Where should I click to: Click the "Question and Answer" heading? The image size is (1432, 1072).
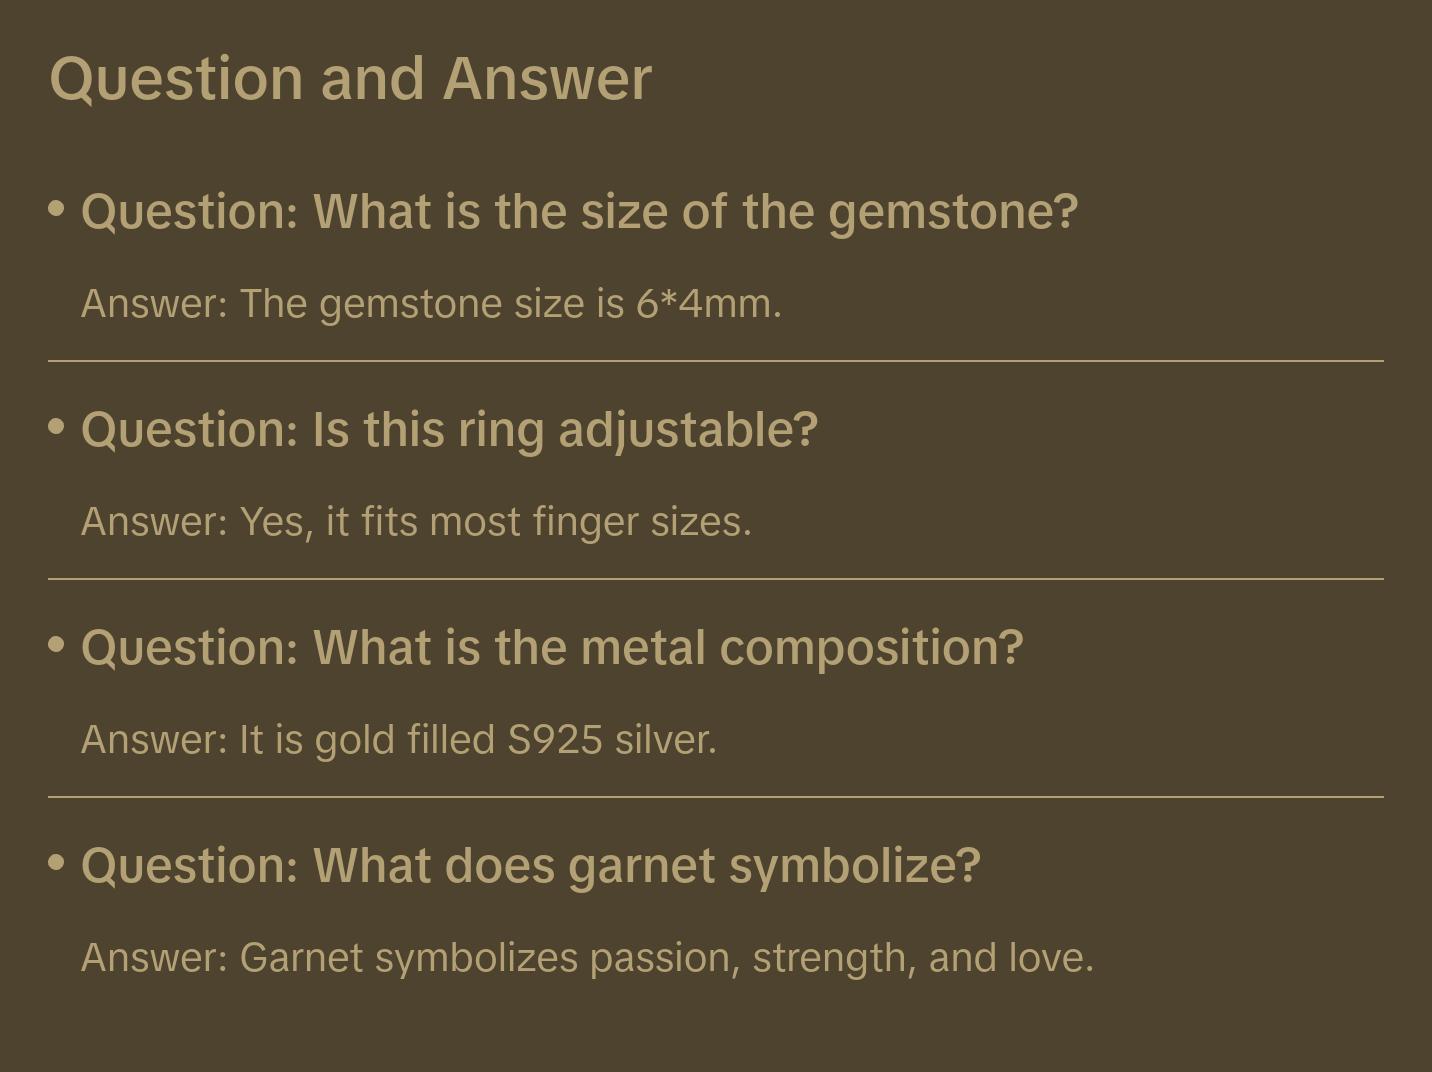tap(350, 78)
